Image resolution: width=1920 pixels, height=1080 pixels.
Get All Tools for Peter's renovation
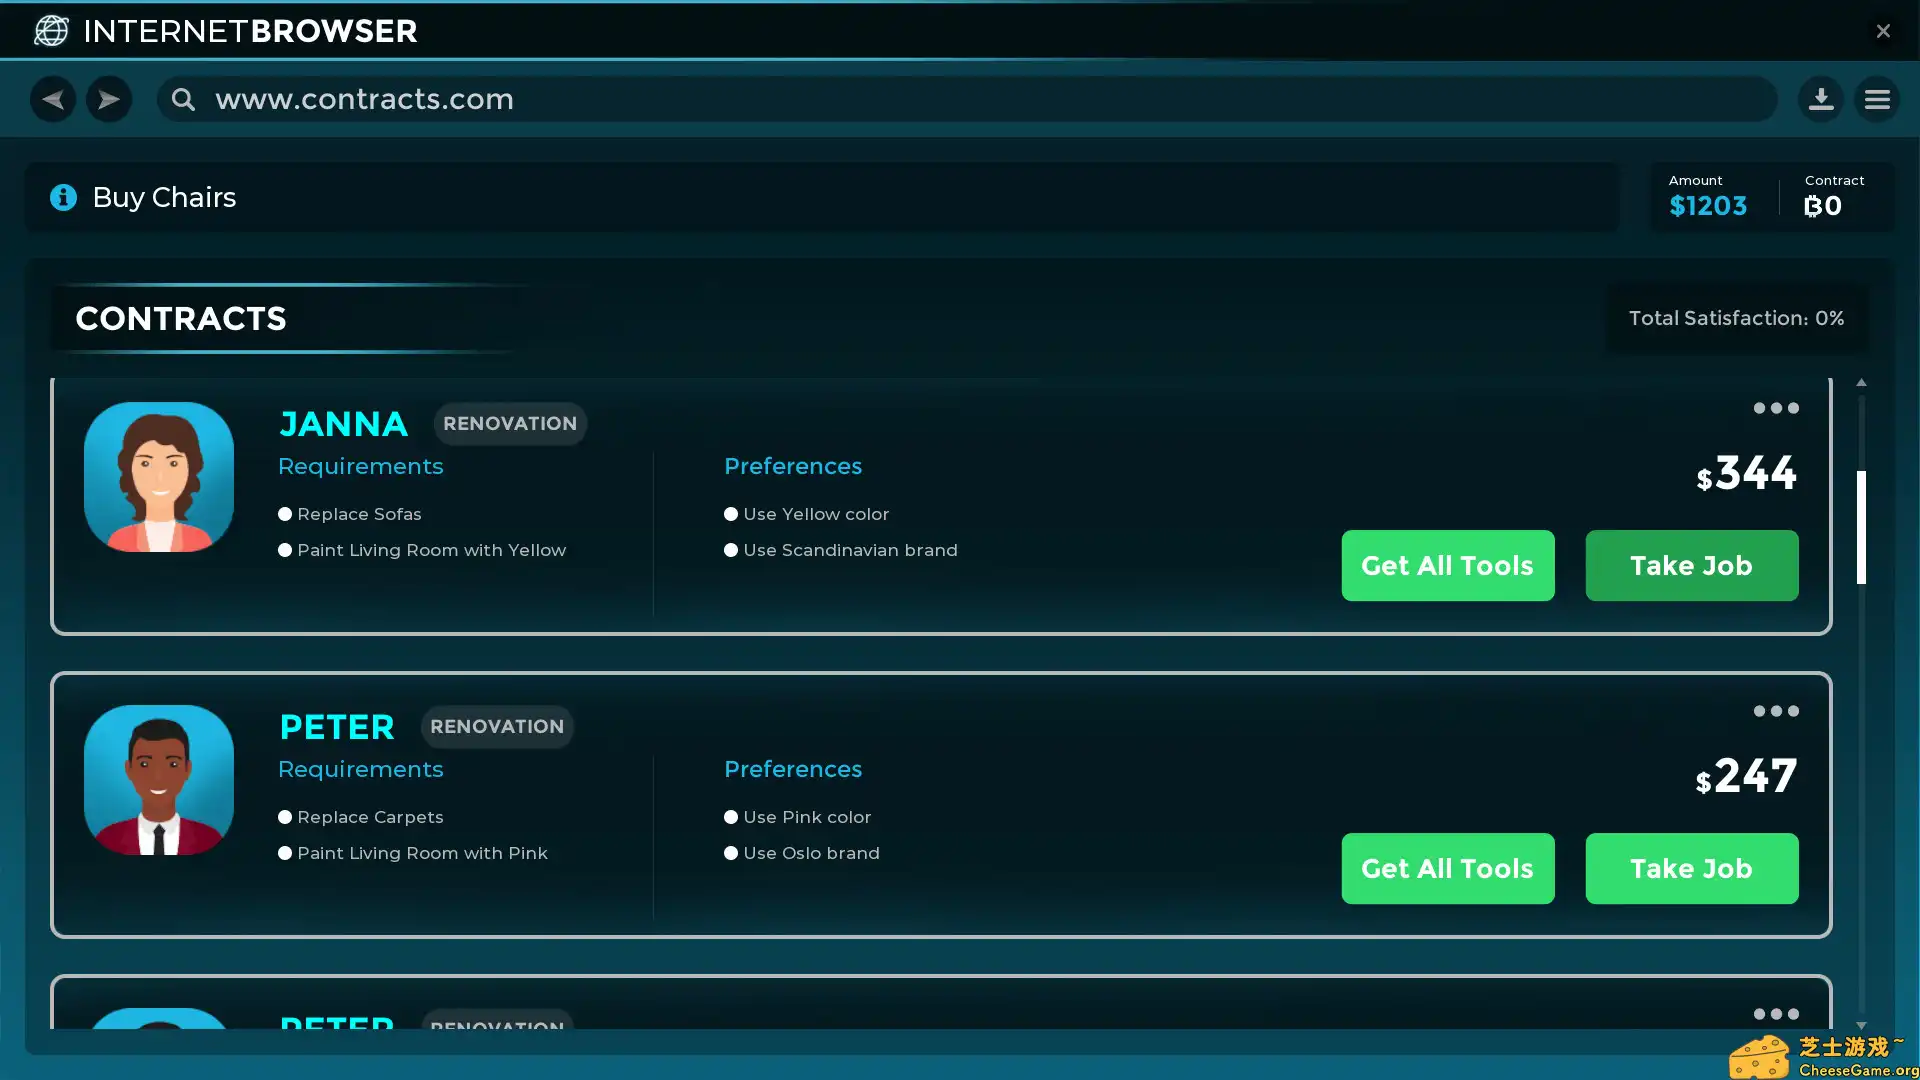1447,869
